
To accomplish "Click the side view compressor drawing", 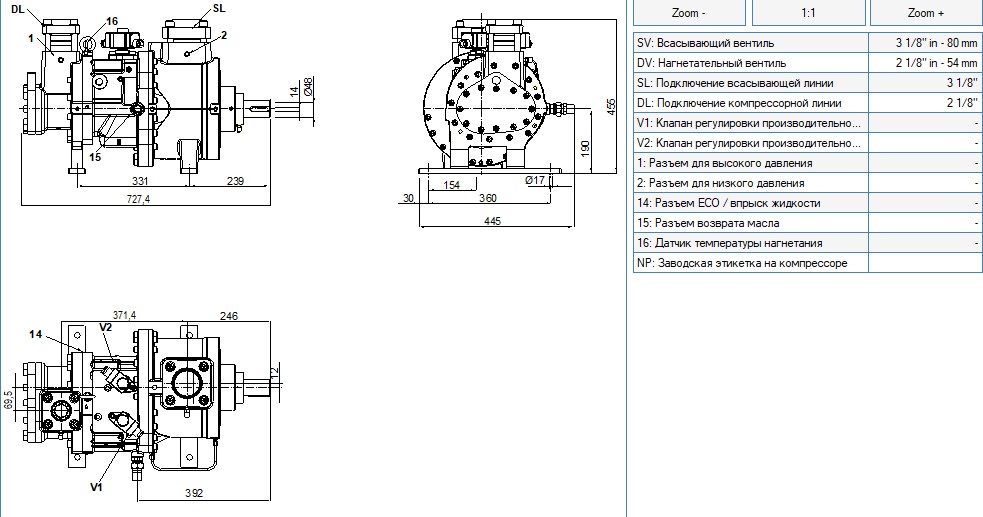I will 162,104.
